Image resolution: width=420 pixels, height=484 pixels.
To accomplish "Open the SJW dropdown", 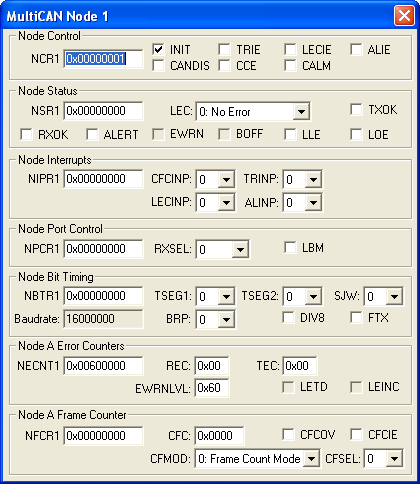I will (x=383, y=296).
